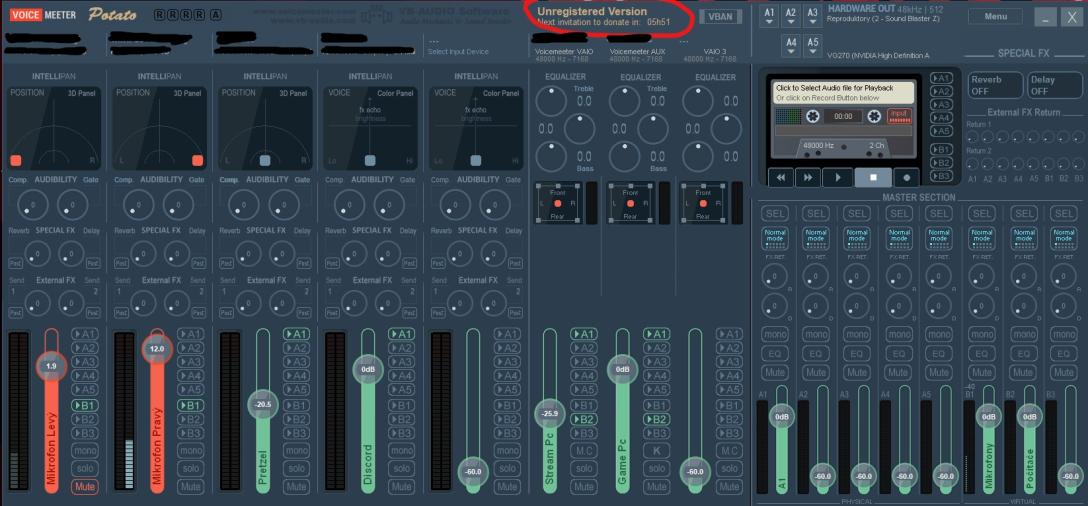
Task: Click the Reverb Post button on Mikrofon Levy strip
Action: pyautogui.click(x=15, y=264)
